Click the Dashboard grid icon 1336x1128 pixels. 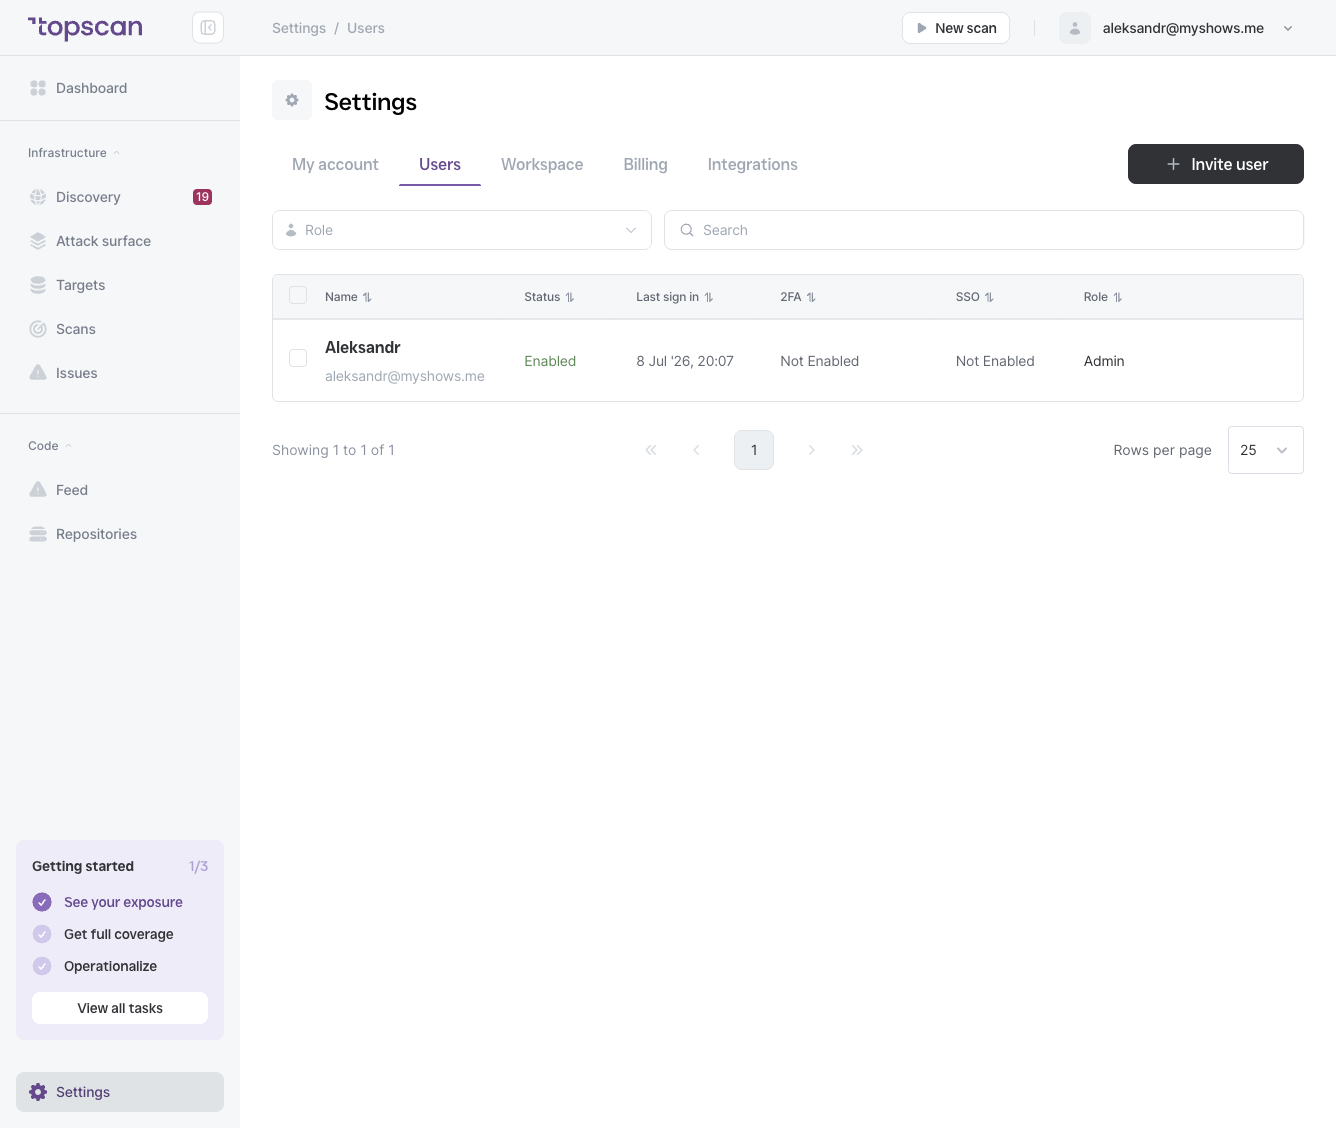point(38,88)
